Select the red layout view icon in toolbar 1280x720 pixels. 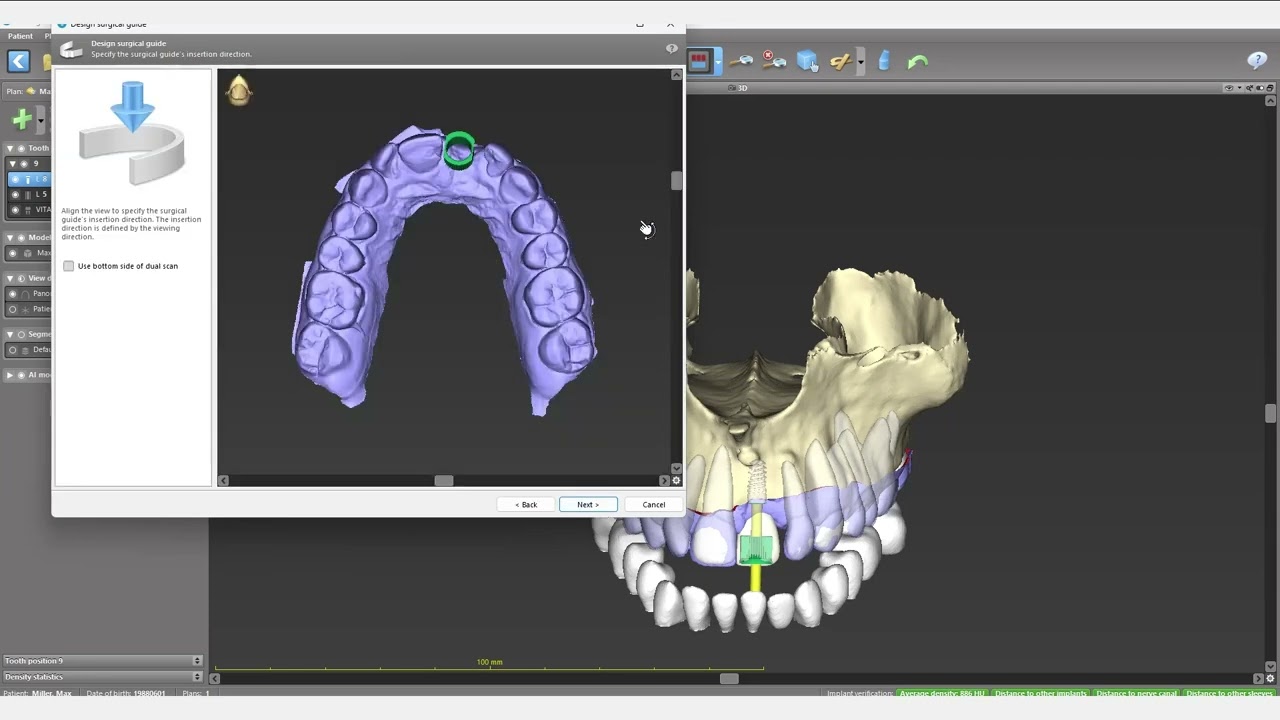coord(699,62)
